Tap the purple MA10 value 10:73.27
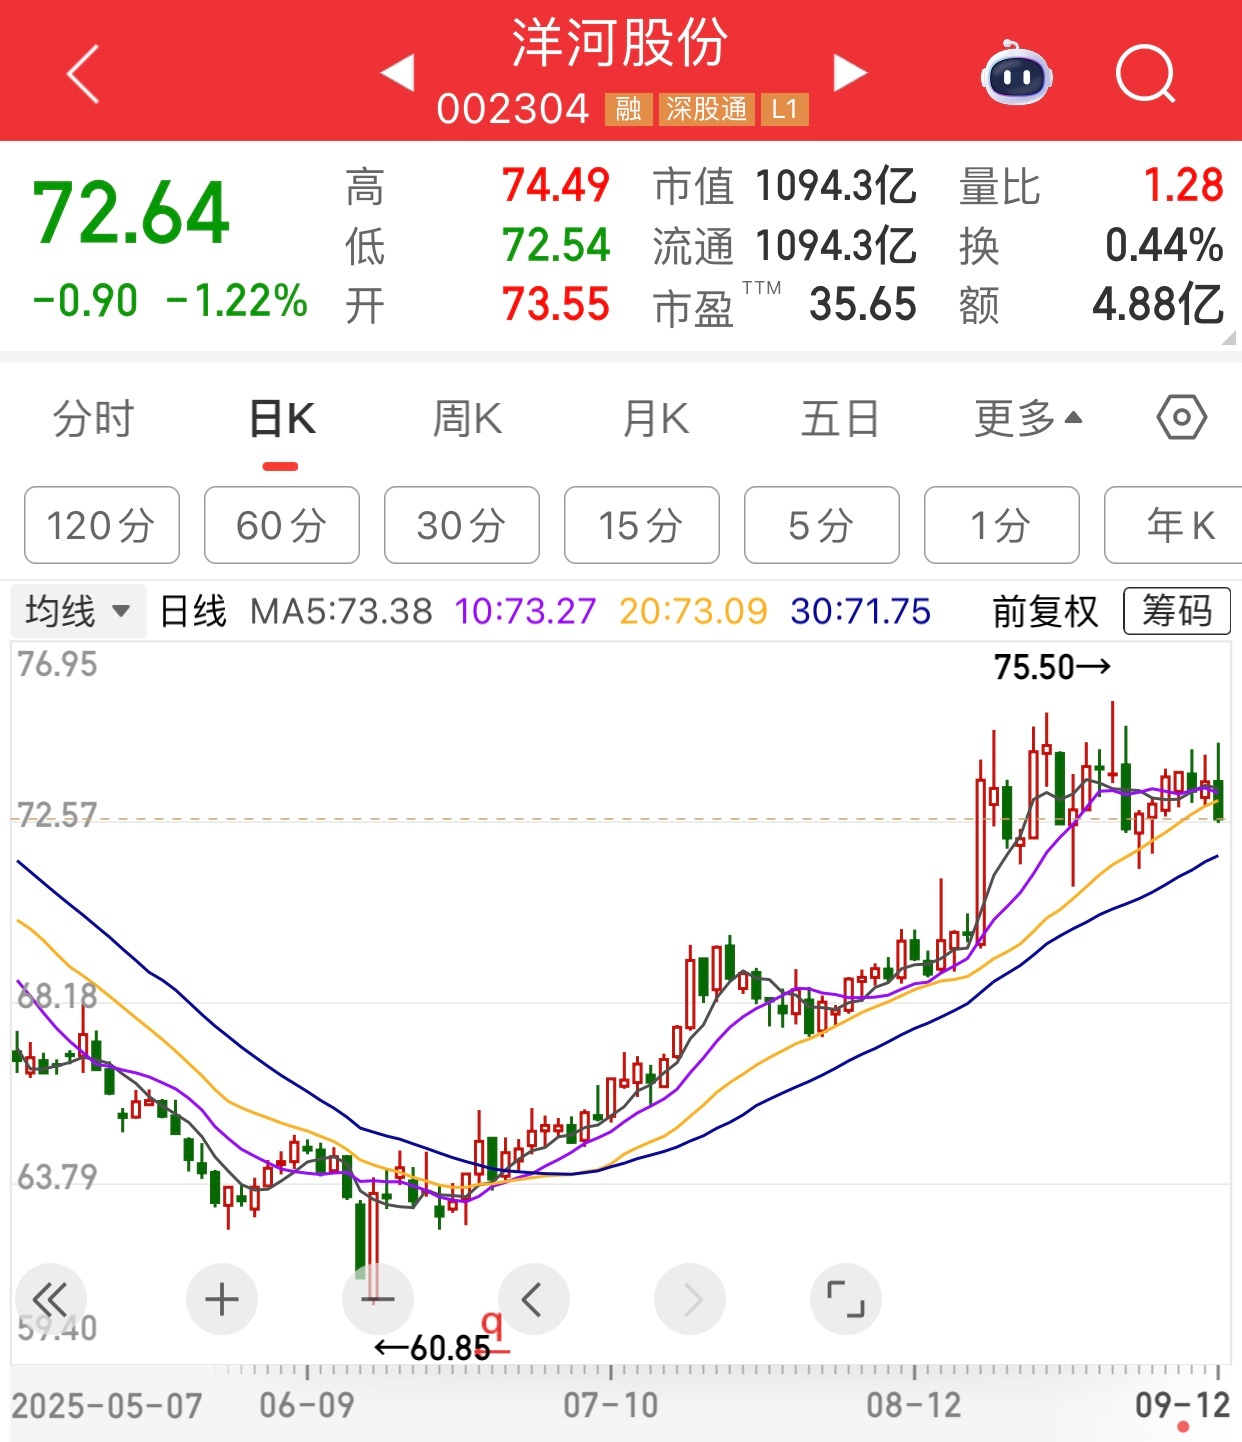This screenshot has height=1442, width=1242. click(x=525, y=610)
